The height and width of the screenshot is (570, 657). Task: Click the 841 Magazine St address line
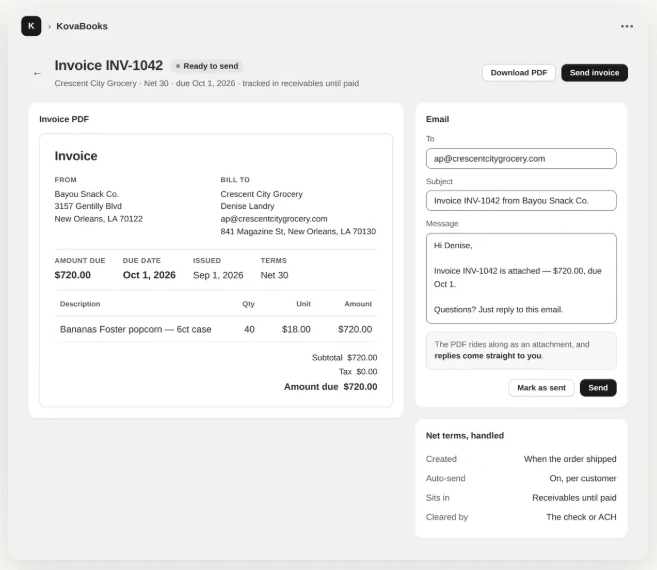(x=298, y=231)
